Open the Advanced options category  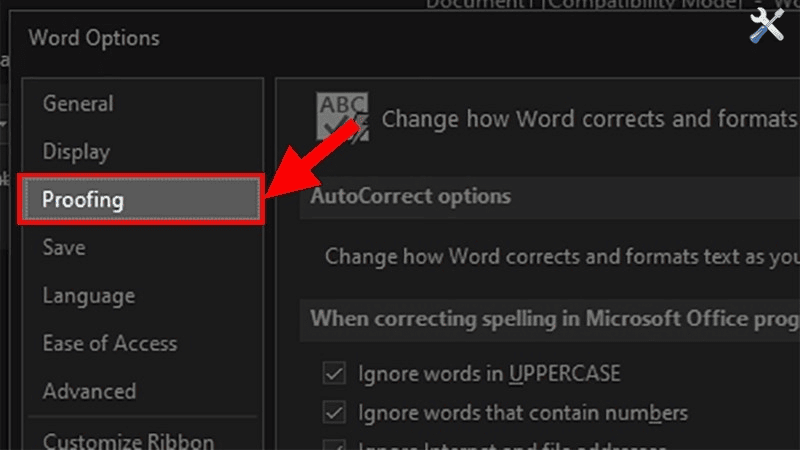pos(89,391)
